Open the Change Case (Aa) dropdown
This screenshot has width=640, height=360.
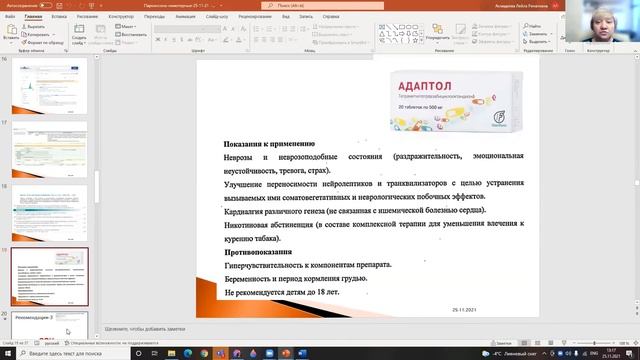(211, 40)
